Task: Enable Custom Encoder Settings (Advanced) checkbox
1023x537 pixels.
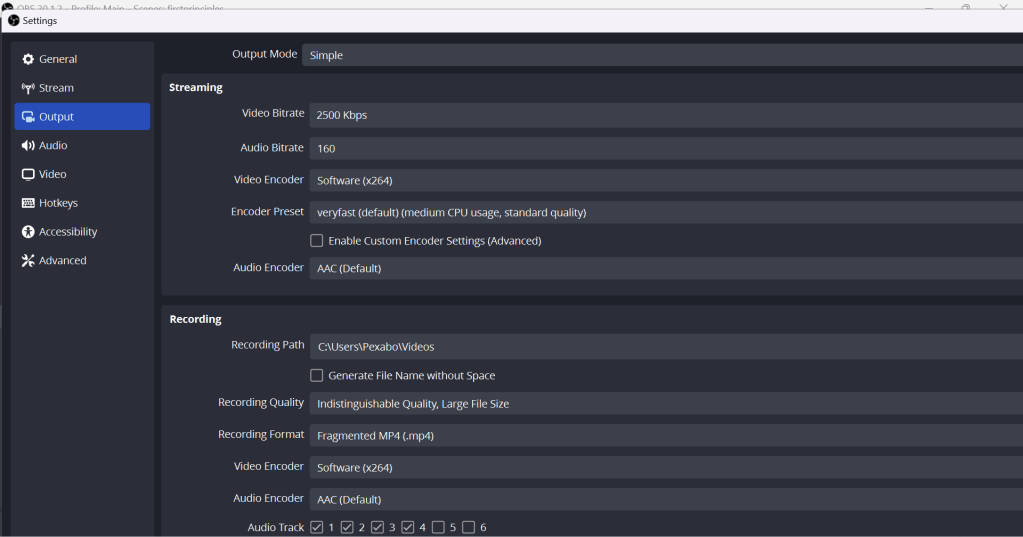Action: coord(316,241)
